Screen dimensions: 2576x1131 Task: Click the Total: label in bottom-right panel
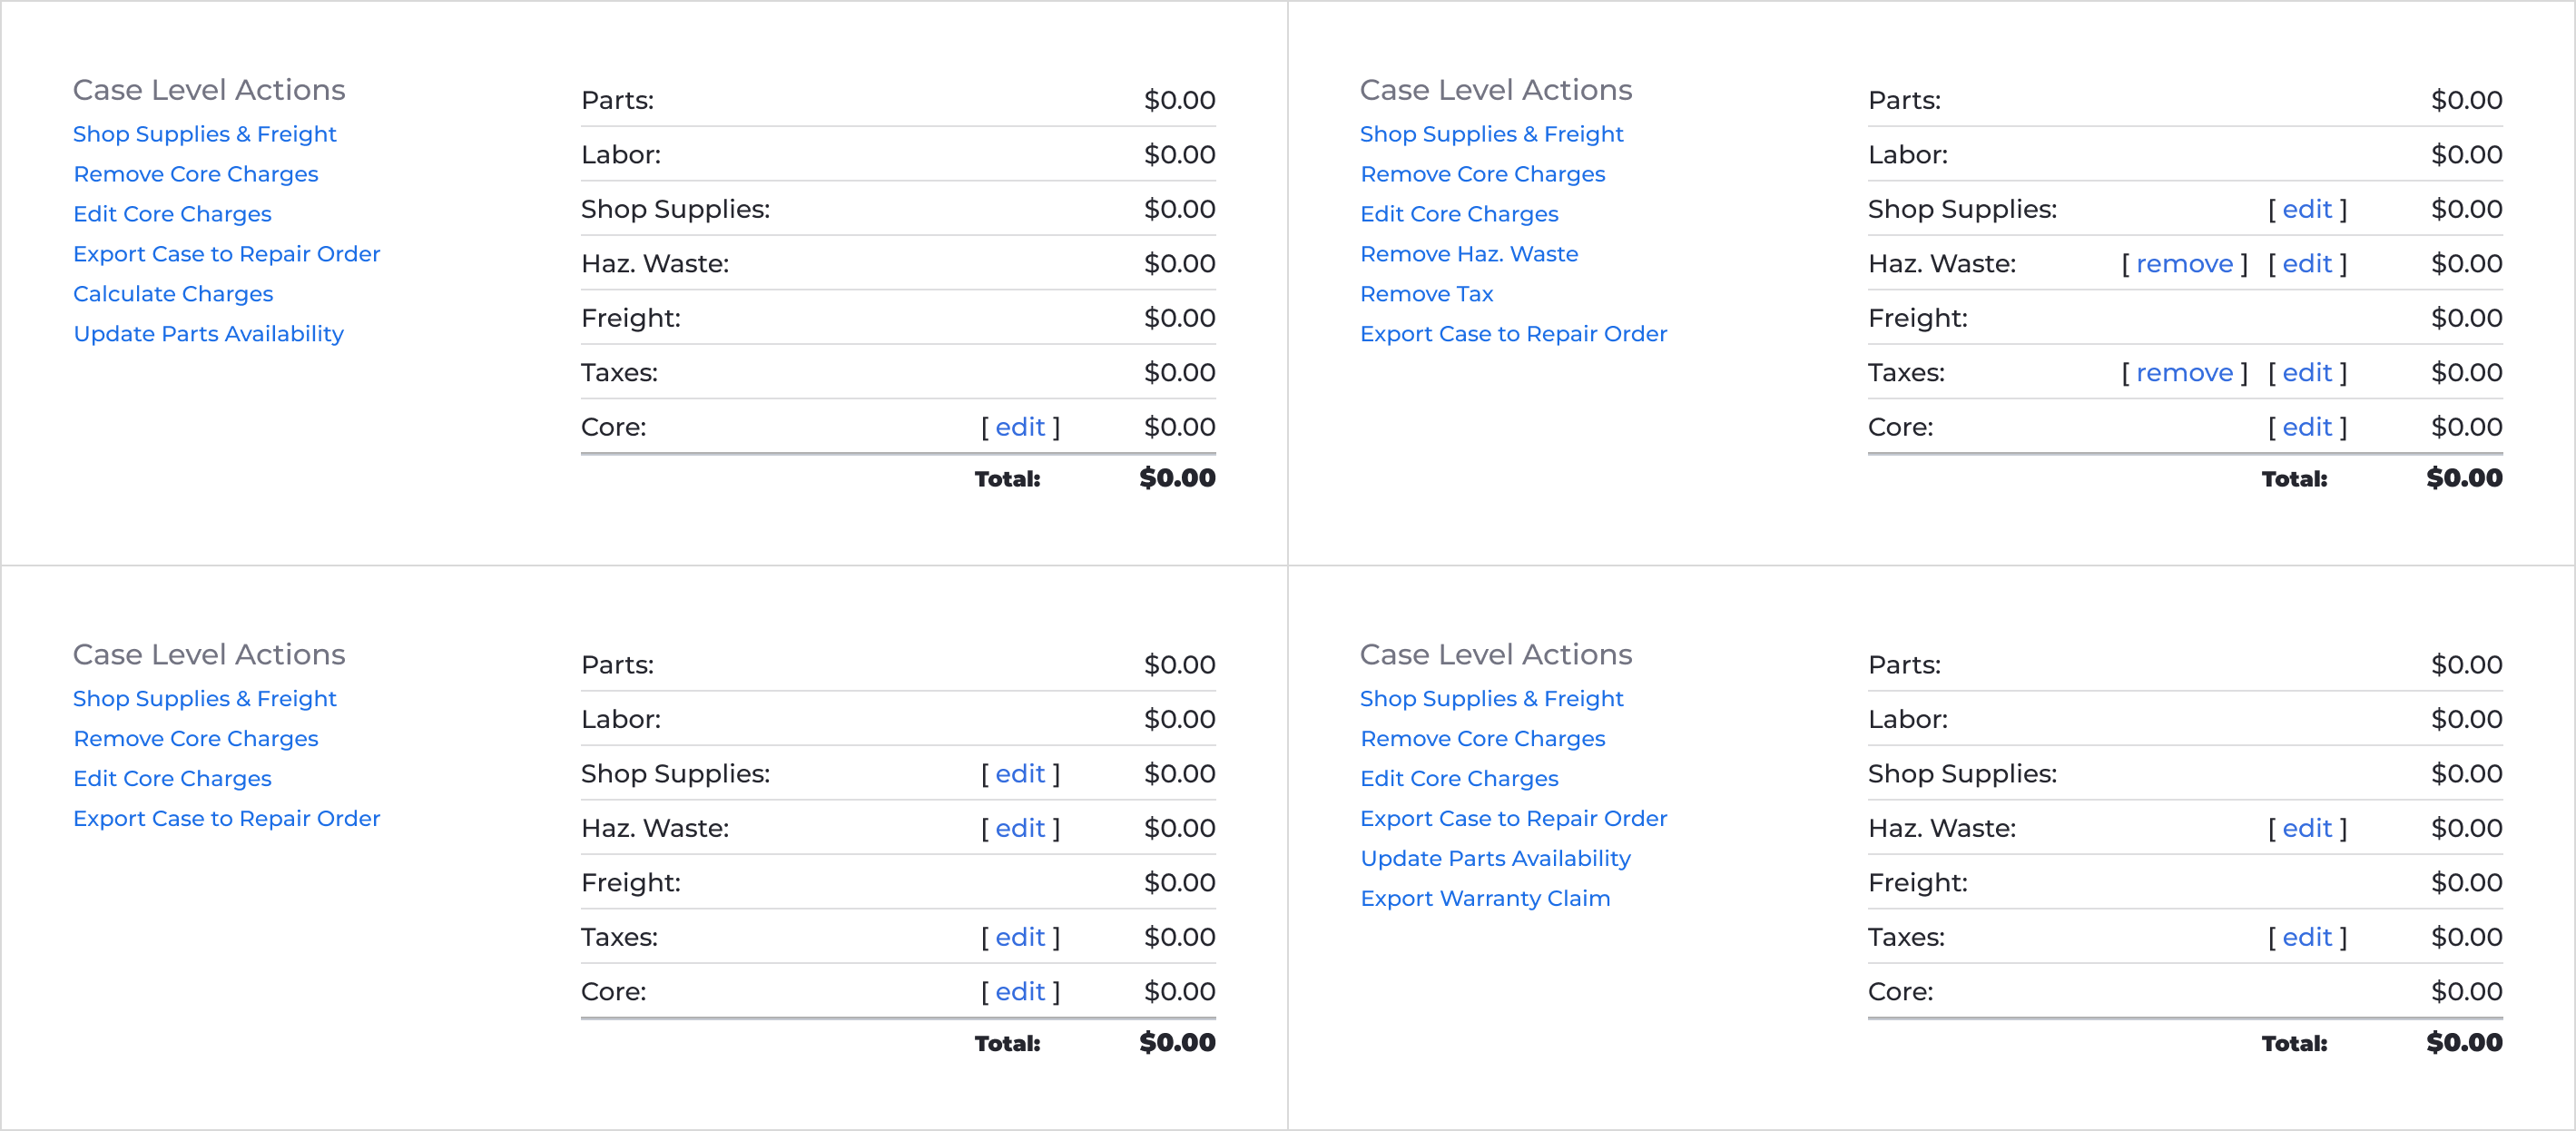(x=2294, y=1044)
